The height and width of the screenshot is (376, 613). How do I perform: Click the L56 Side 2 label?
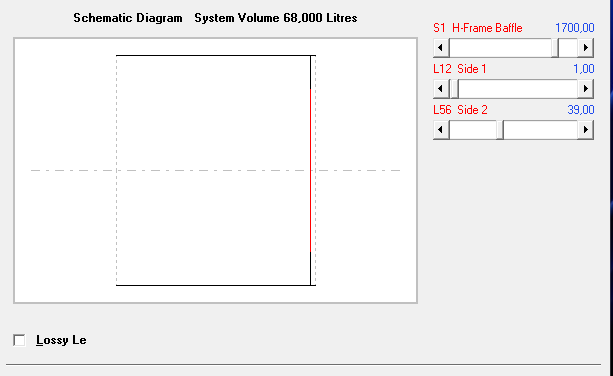[461, 110]
